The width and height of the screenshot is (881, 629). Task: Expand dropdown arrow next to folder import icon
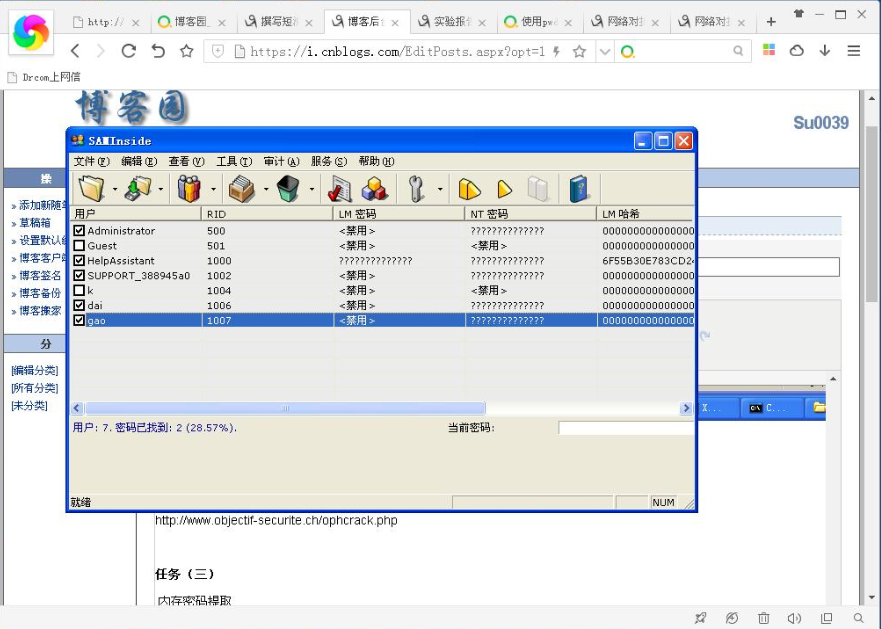pos(115,189)
